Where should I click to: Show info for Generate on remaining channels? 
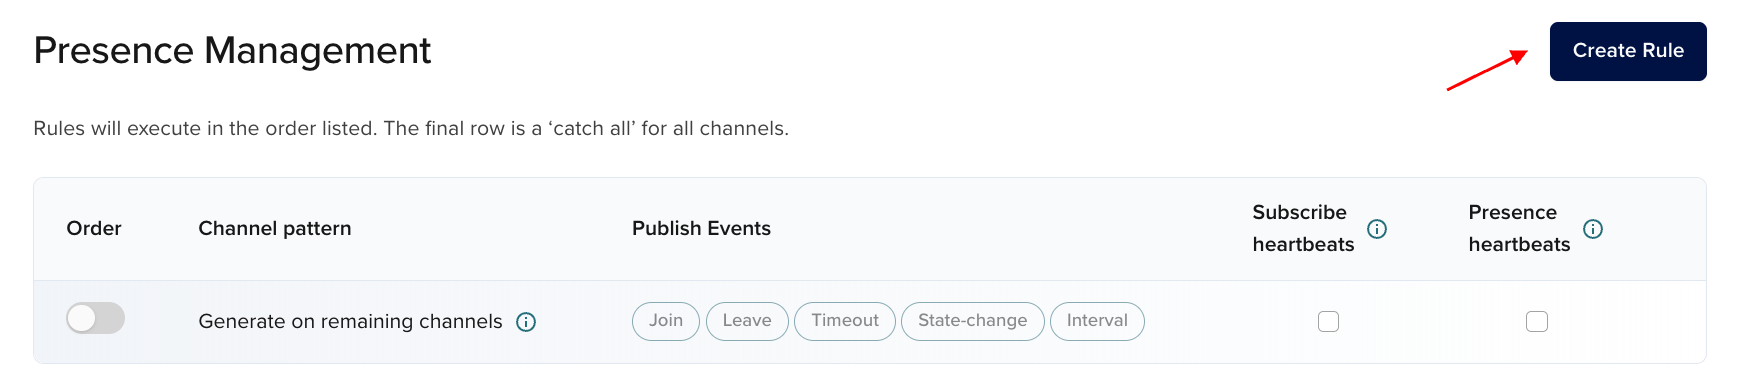point(526,322)
